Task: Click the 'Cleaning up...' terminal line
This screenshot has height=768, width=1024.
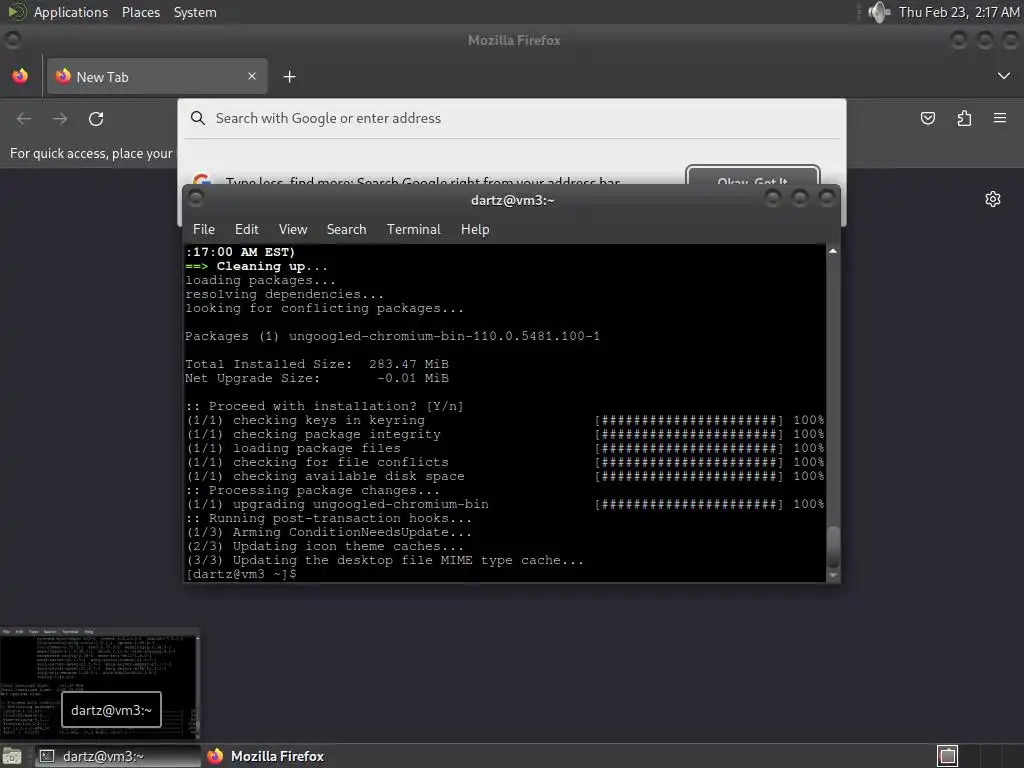Action: pos(257,266)
